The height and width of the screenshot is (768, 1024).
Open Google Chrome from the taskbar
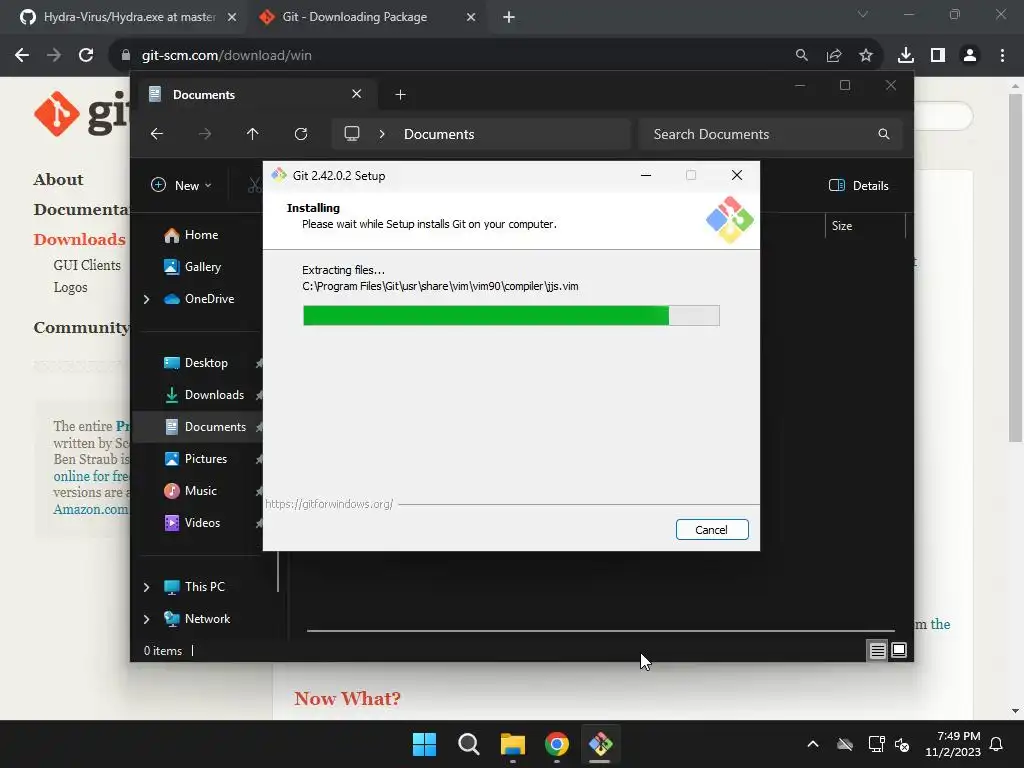pos(556,744)
